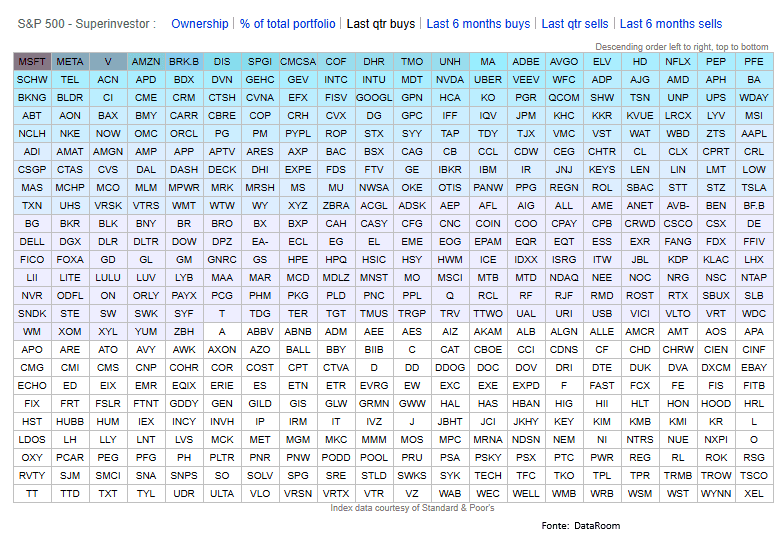Open the PLTR ticker cell
This screenshot has height=534, width=776.
[x=222, y=457]
